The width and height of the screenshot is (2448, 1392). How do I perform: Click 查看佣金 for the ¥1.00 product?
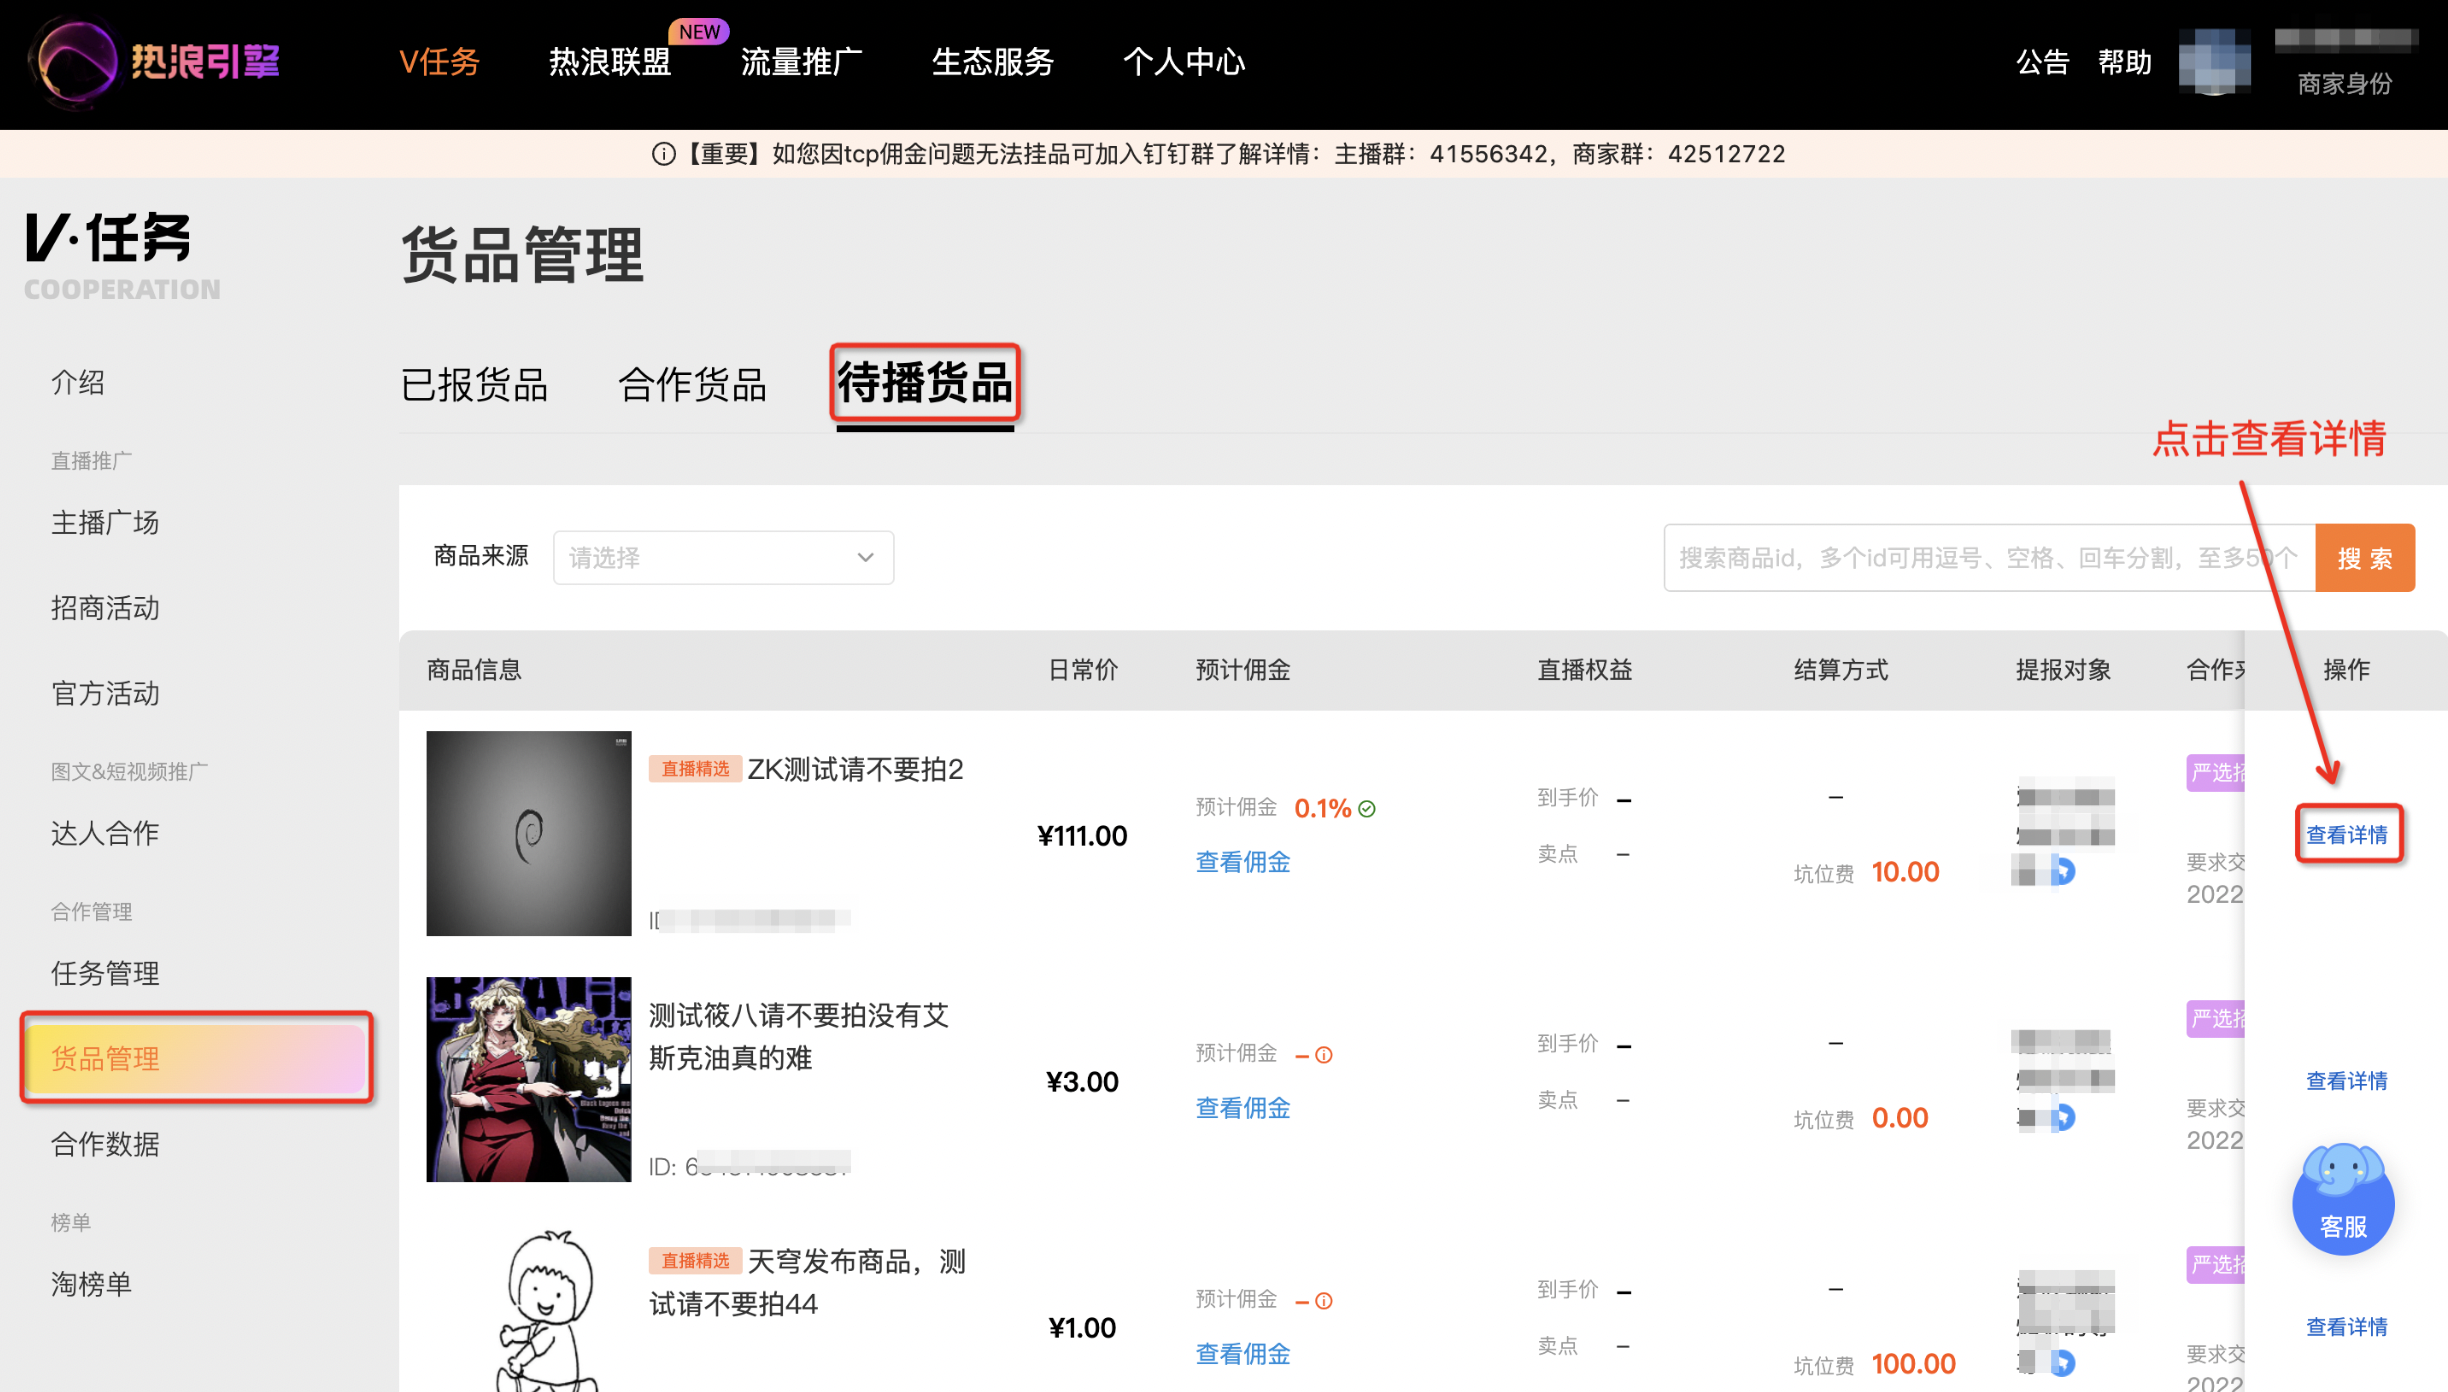pos(1243,1354)
